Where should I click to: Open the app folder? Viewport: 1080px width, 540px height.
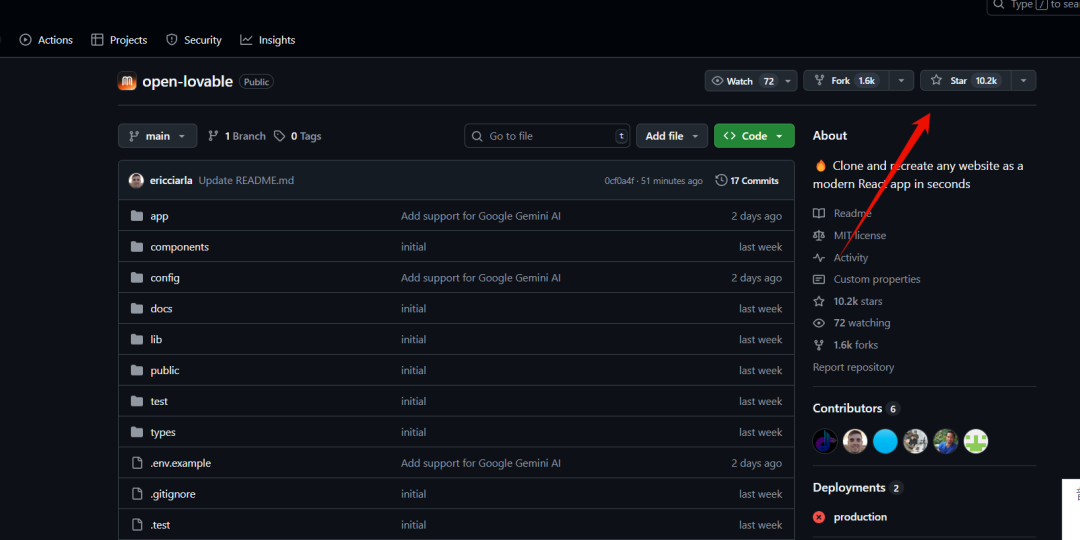(x=159, y=216)
